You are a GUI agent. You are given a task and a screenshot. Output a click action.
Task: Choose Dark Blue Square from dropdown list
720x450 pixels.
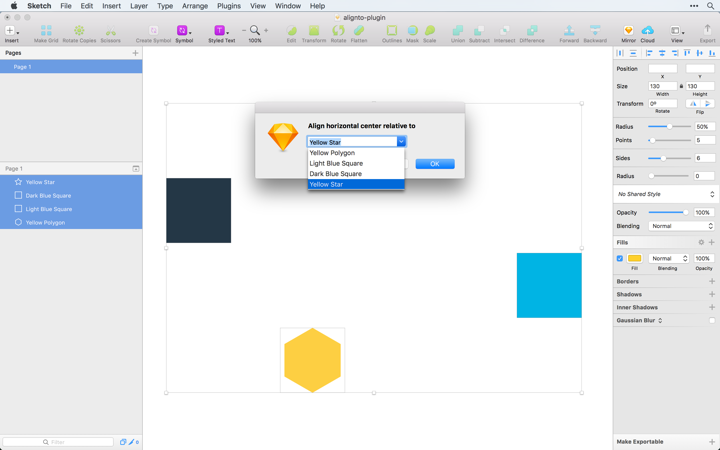pos(356,174)
